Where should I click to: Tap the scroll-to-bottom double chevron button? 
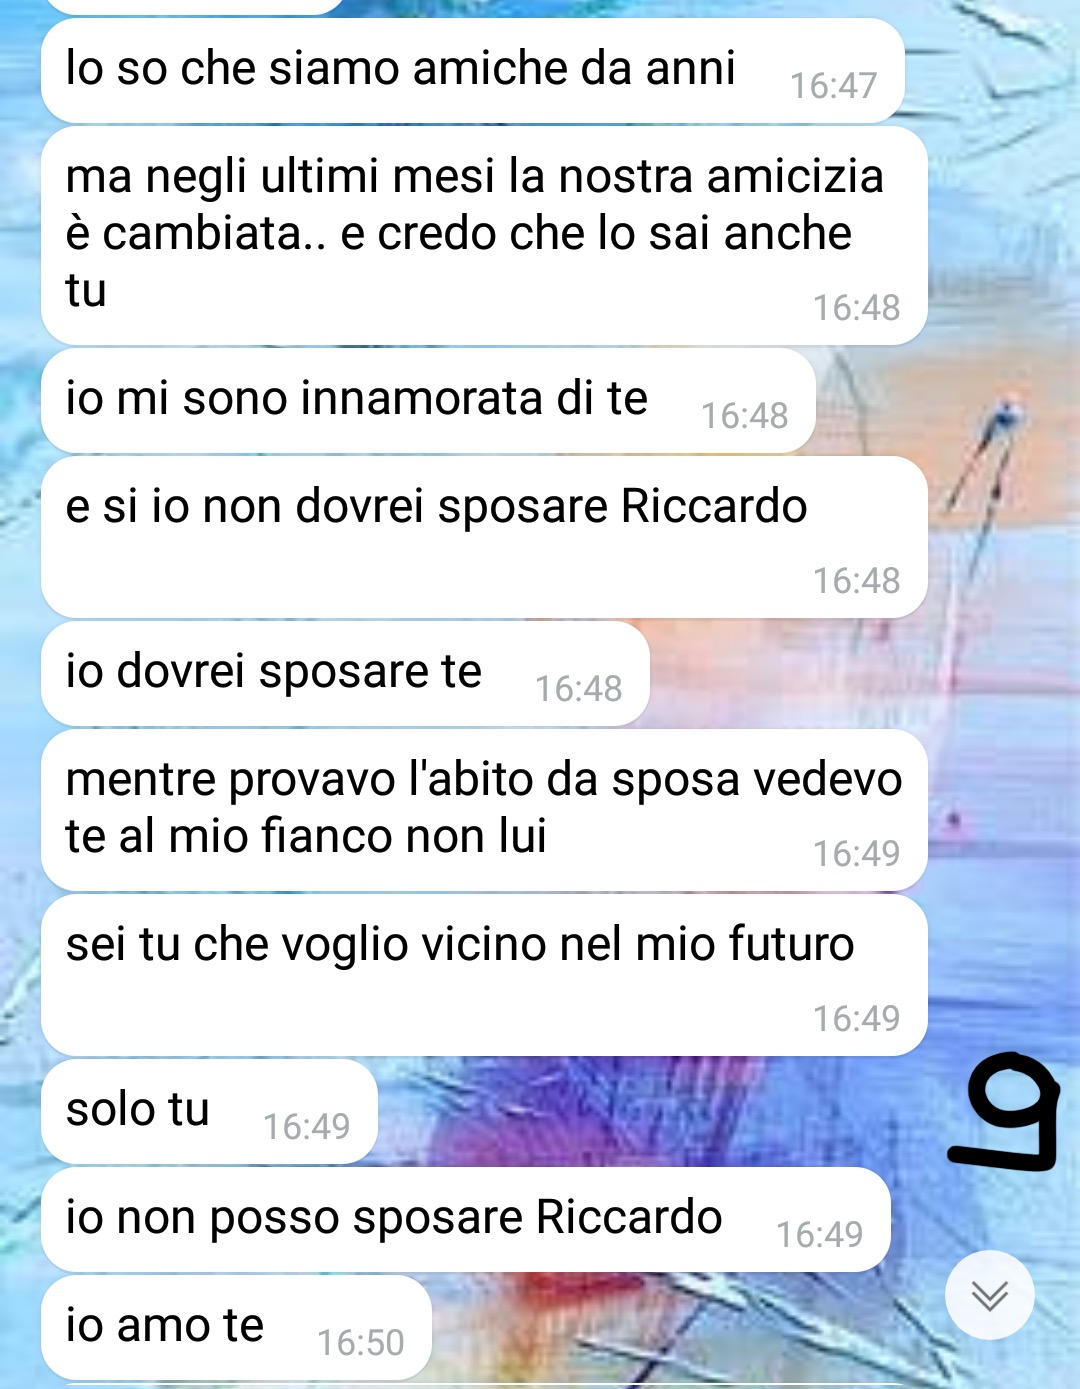coord(990,1295)
